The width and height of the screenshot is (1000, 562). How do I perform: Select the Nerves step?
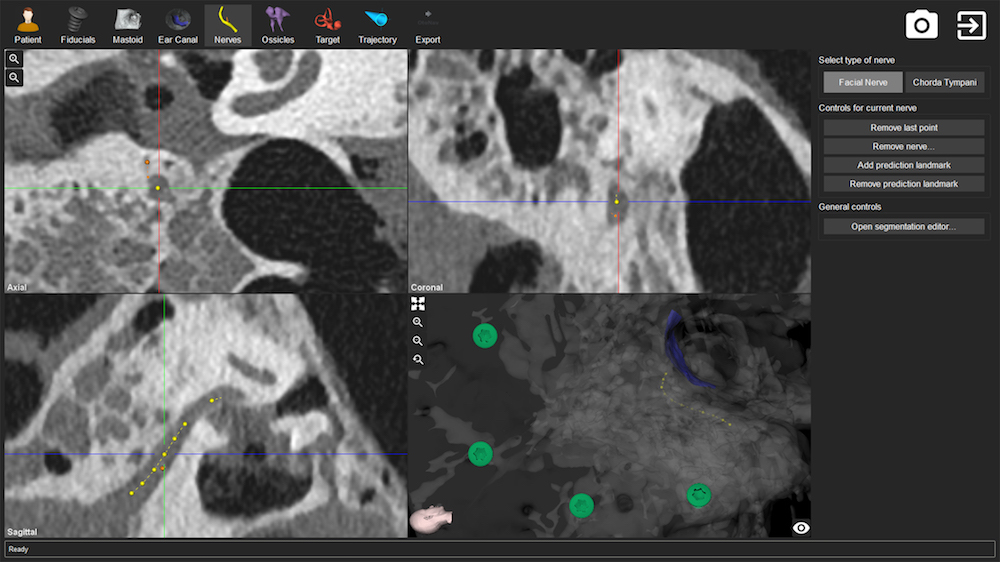pyautogui.click(x=228, y=26)
